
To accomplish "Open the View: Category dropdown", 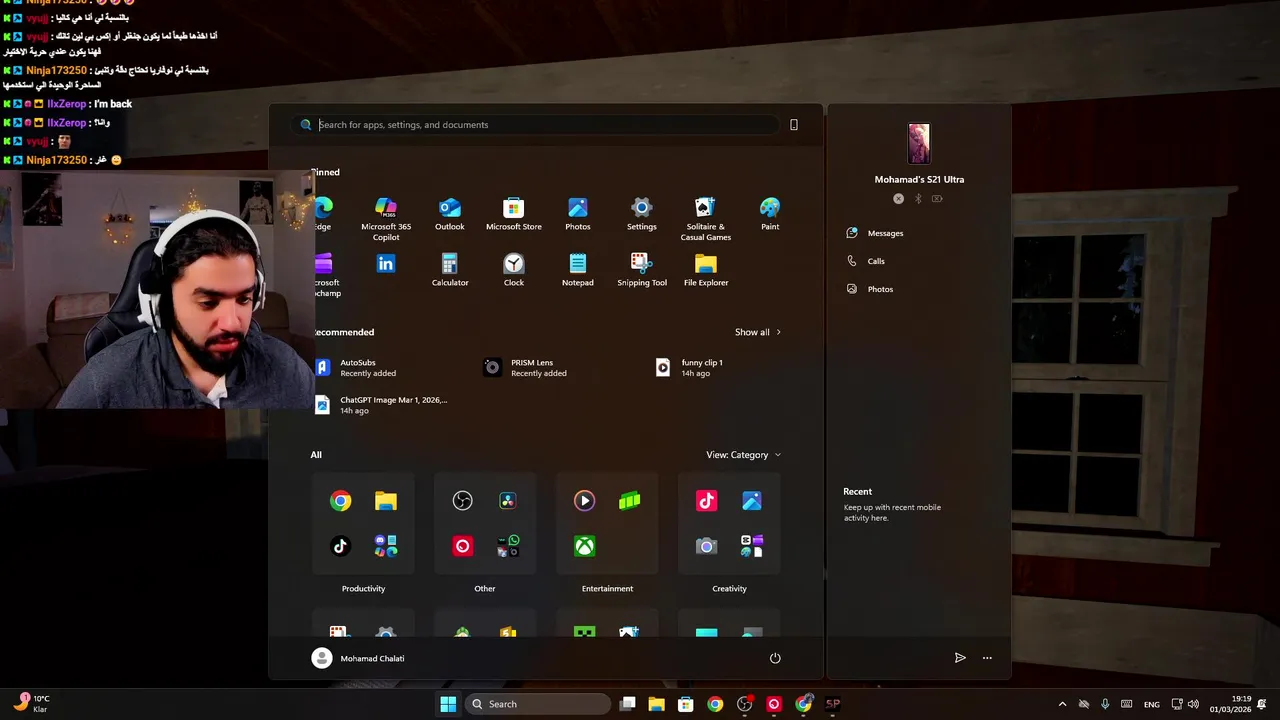I will click(x=743, y=455).
